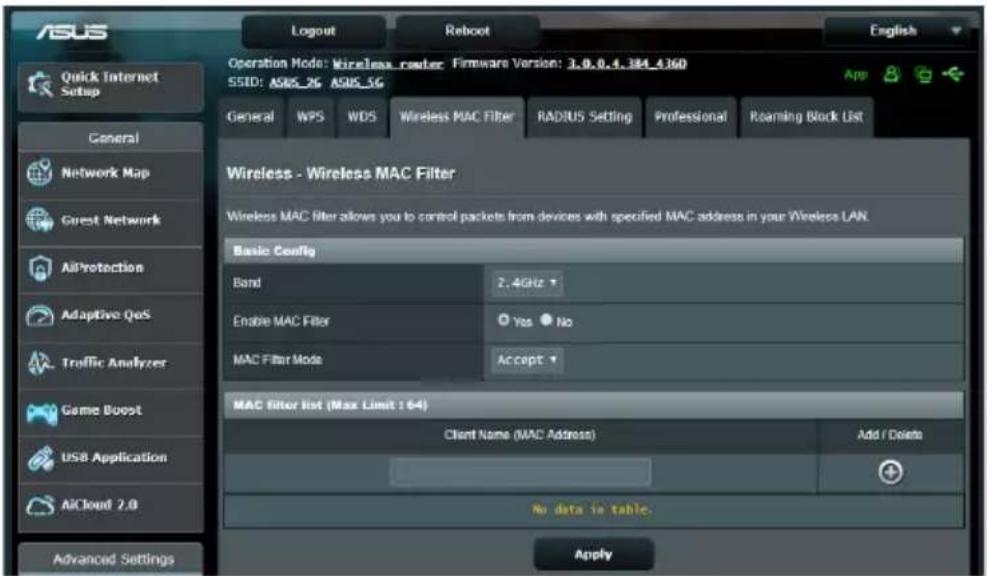
Task: Open USB Application menu label
Action: (x=114, y=458)
